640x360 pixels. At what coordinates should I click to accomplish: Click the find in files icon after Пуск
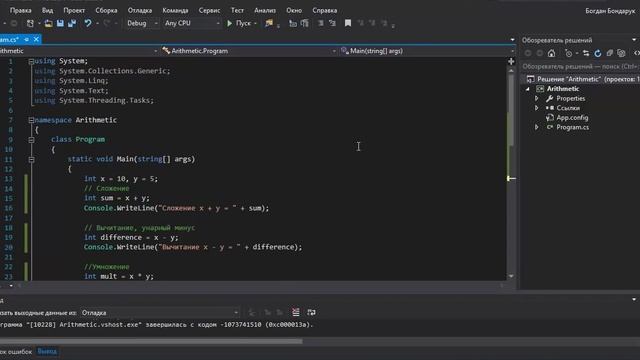pos(269,23)
